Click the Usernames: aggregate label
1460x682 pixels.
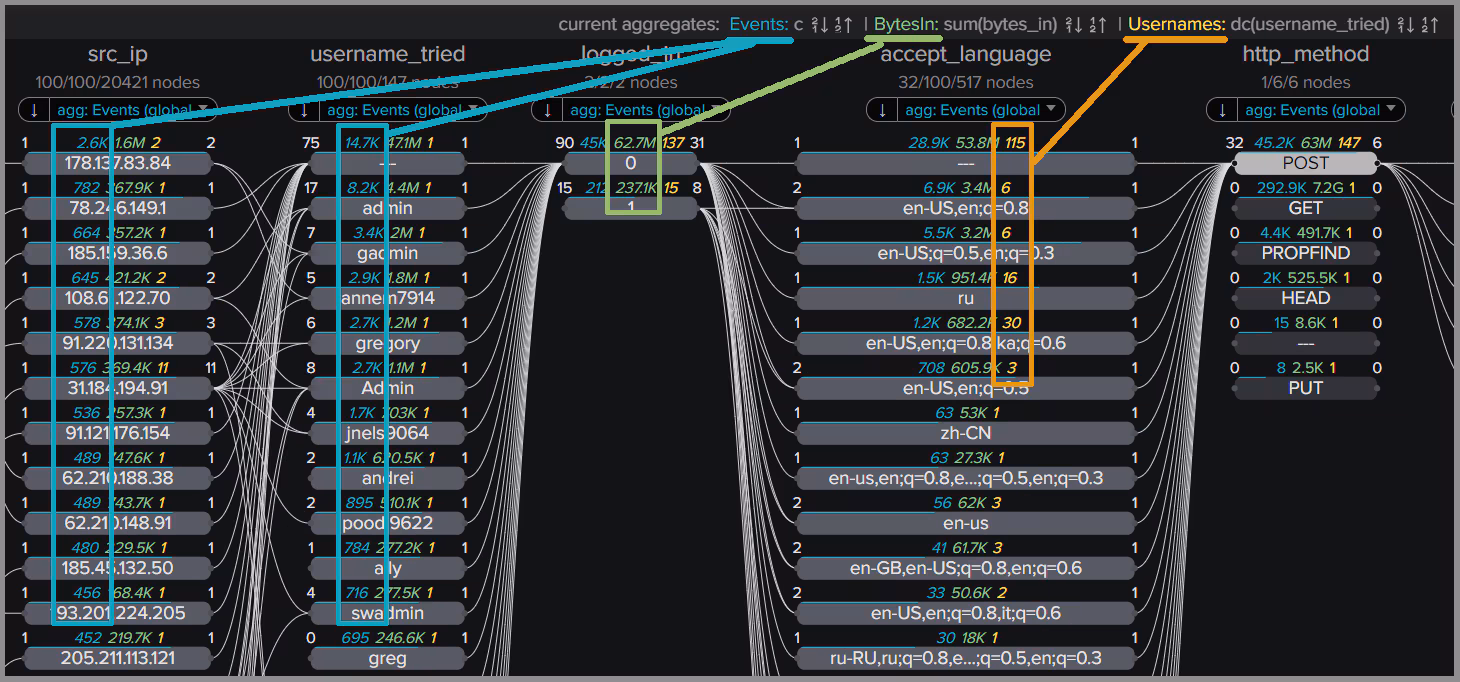(x=1177, y=24)
